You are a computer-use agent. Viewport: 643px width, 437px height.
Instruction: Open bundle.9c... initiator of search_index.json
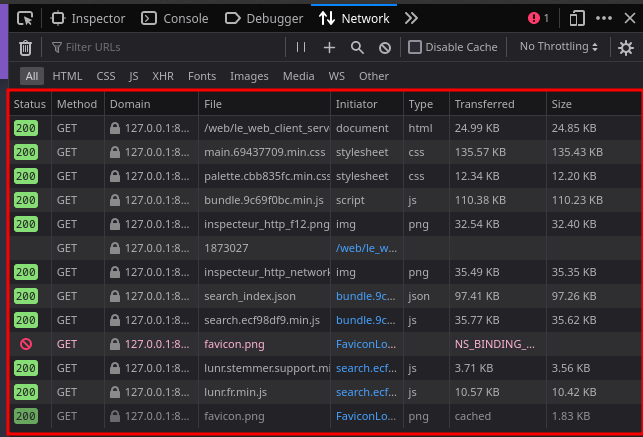pyautogui.click(x=366, y=296)
